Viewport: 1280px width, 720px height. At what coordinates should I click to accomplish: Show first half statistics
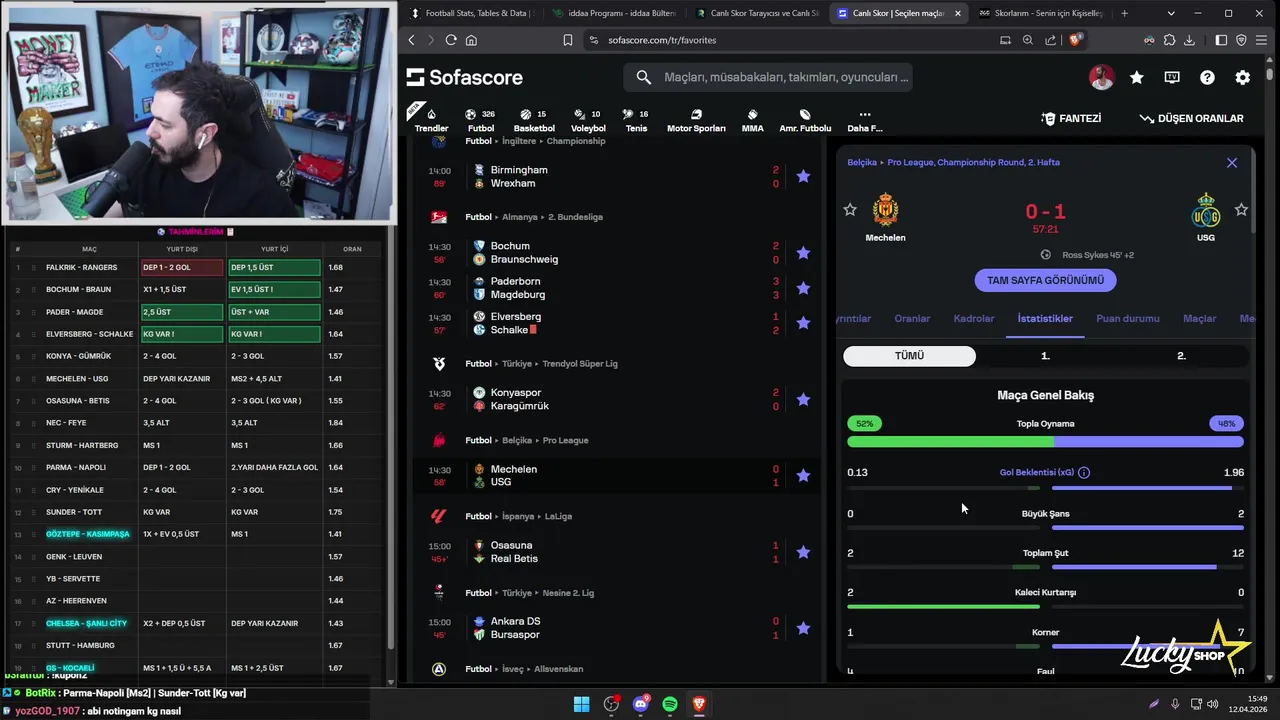[1045, 356]
